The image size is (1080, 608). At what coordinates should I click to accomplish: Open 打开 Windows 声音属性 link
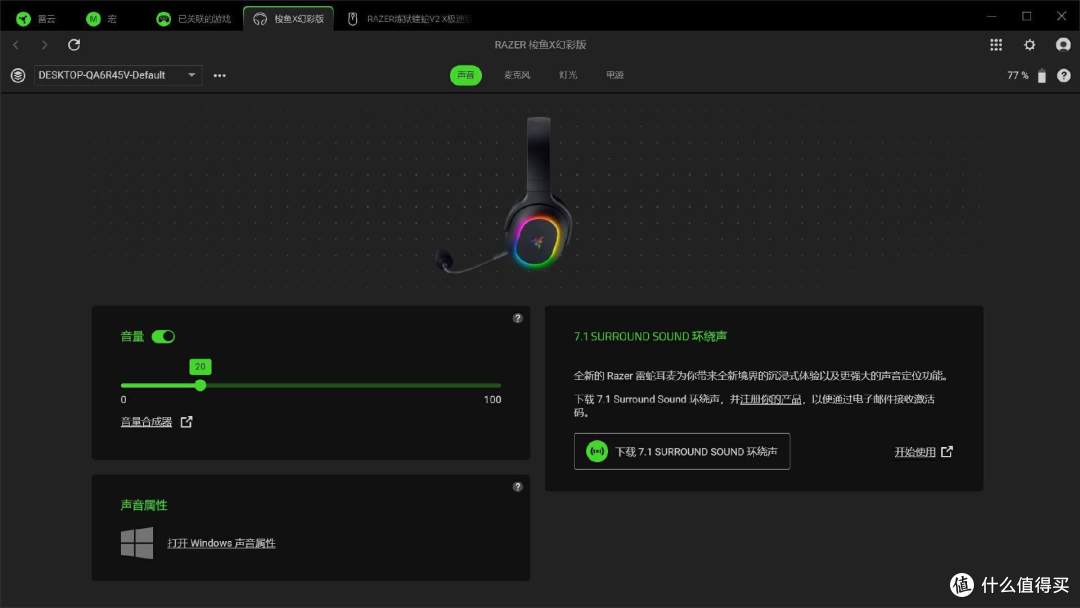click(x=221, y=543)
